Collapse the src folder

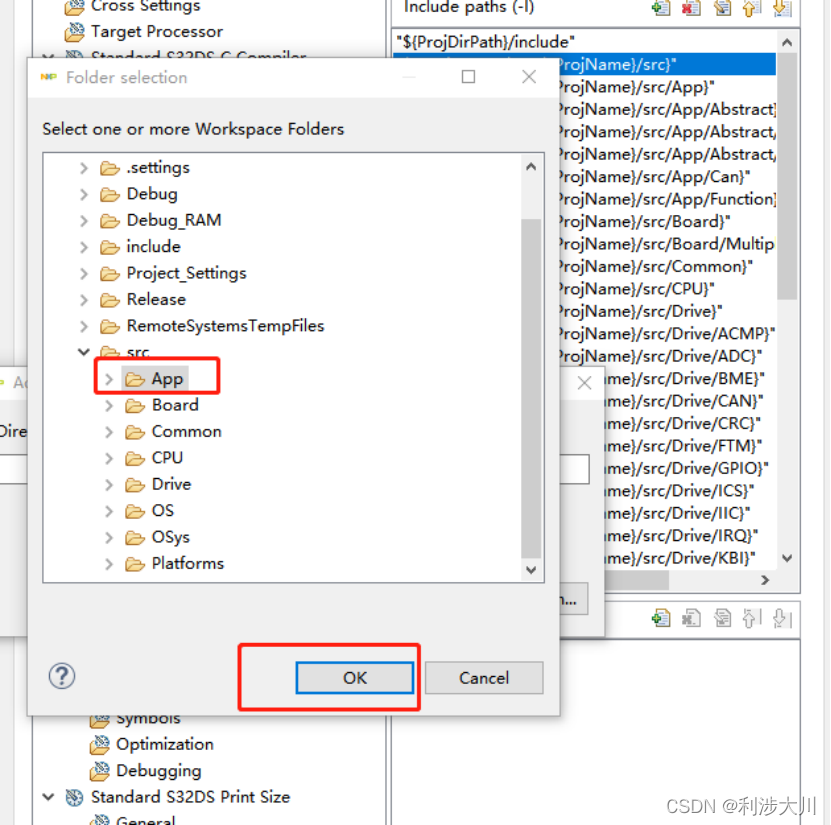coord(84,352)
